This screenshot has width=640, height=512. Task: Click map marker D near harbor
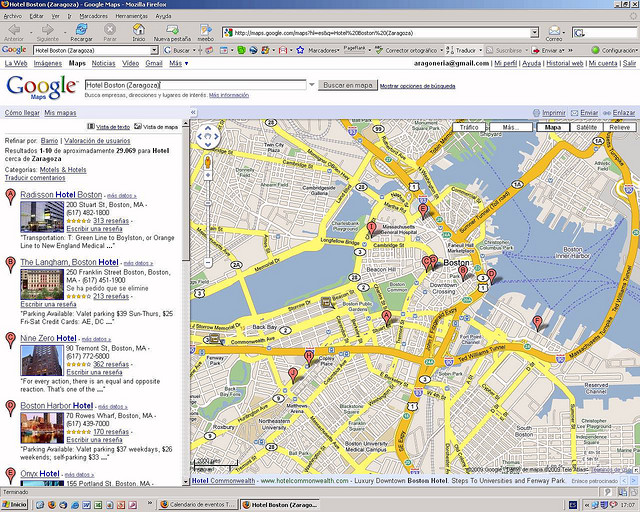pos(492,276)
